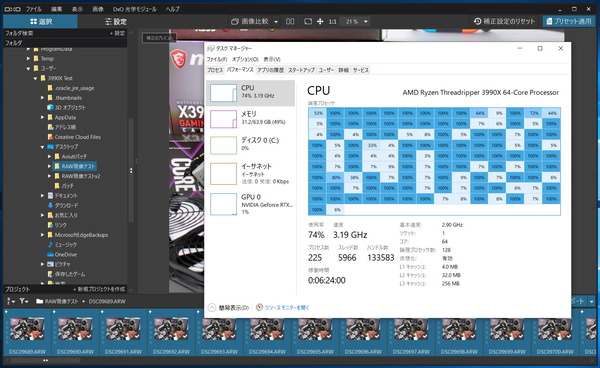Click プリセット適用 button

pyautogui.click(x=569, y=21)
